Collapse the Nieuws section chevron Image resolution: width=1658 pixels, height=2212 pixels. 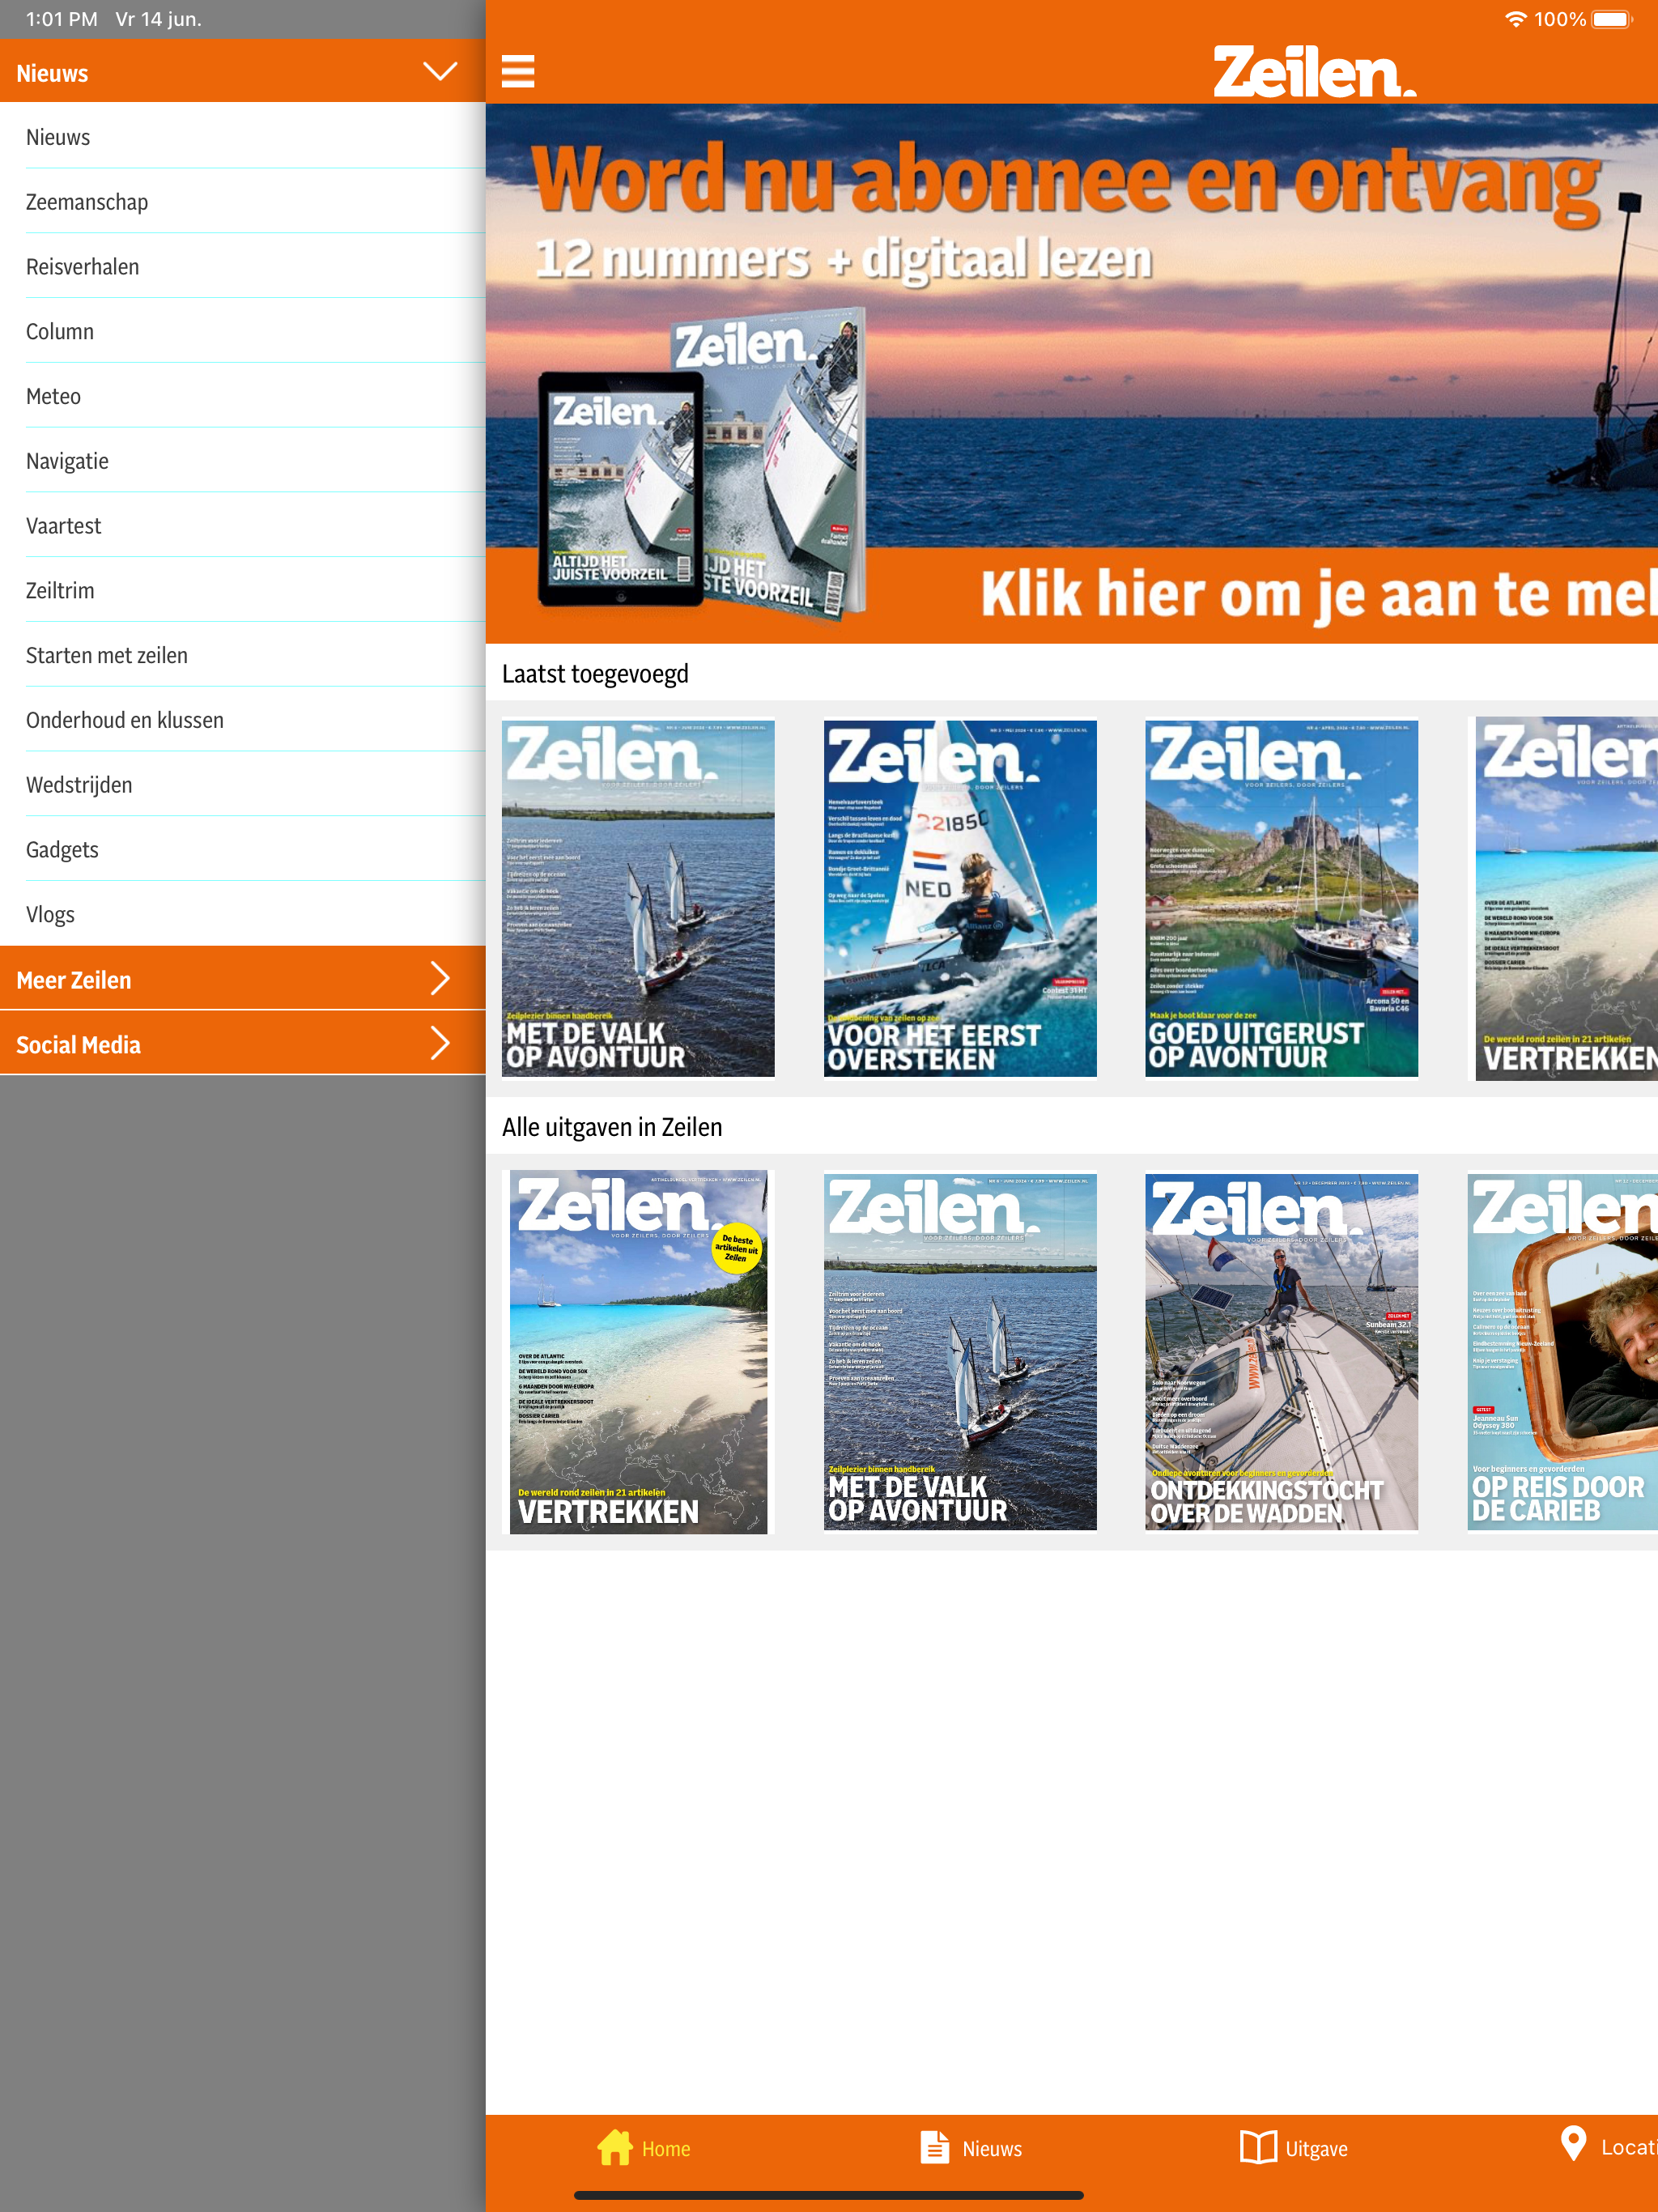tap(440, 71)
